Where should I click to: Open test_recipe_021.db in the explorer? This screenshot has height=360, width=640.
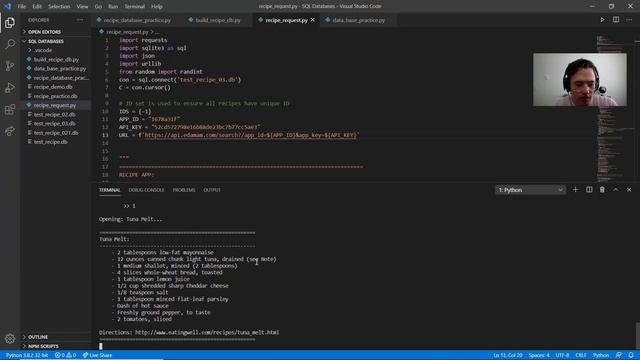click(x=56, y=133)
